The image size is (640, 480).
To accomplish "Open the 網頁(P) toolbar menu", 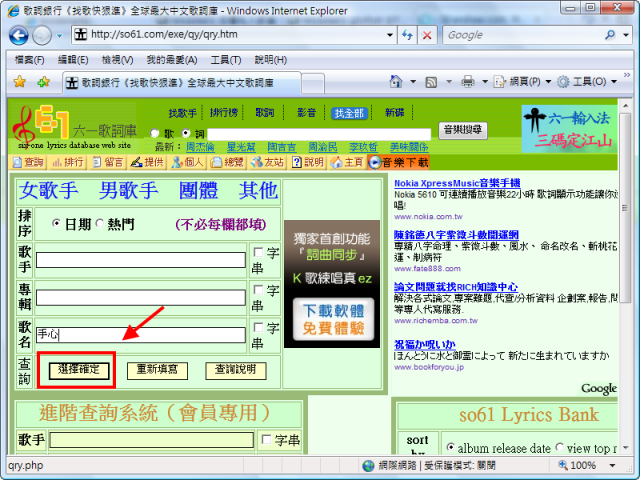I will click(x=522, y=82).
